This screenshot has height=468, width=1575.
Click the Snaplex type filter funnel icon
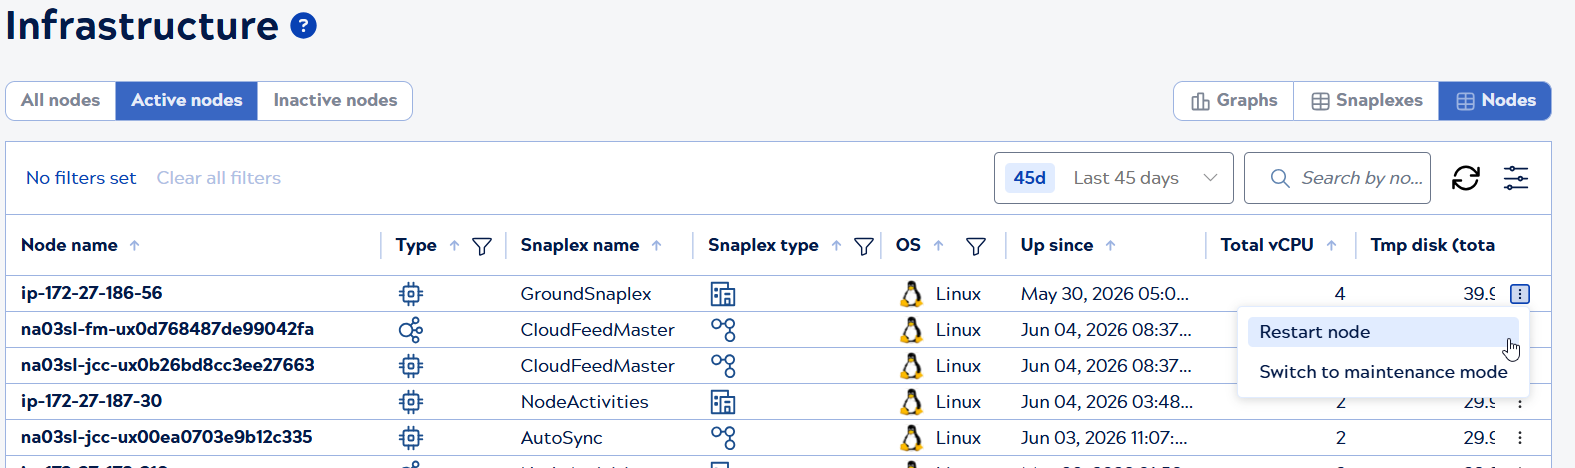pyautogui.click(x=864, y=246)
